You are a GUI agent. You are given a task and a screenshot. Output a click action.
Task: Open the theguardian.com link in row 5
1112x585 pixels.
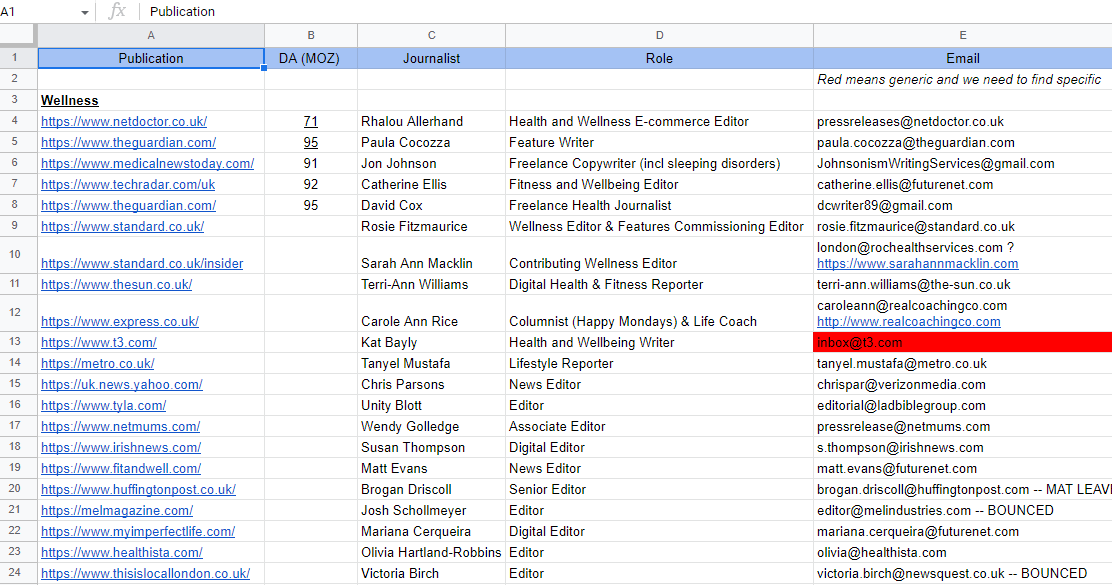128,143
